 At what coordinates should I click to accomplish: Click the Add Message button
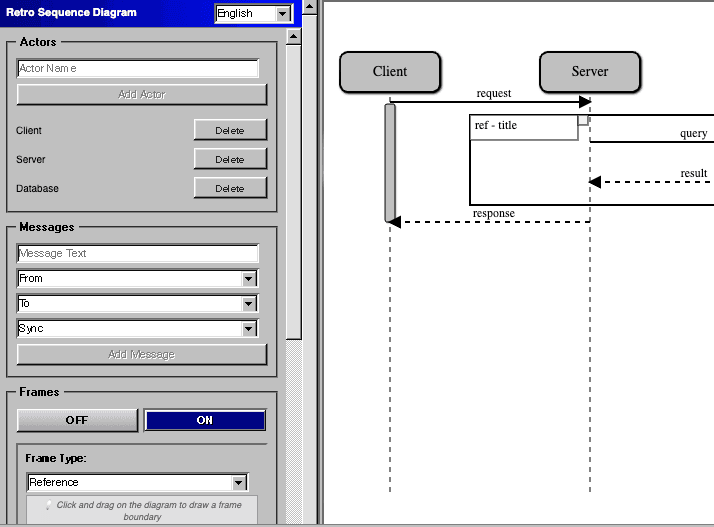(x=142, y=354)
